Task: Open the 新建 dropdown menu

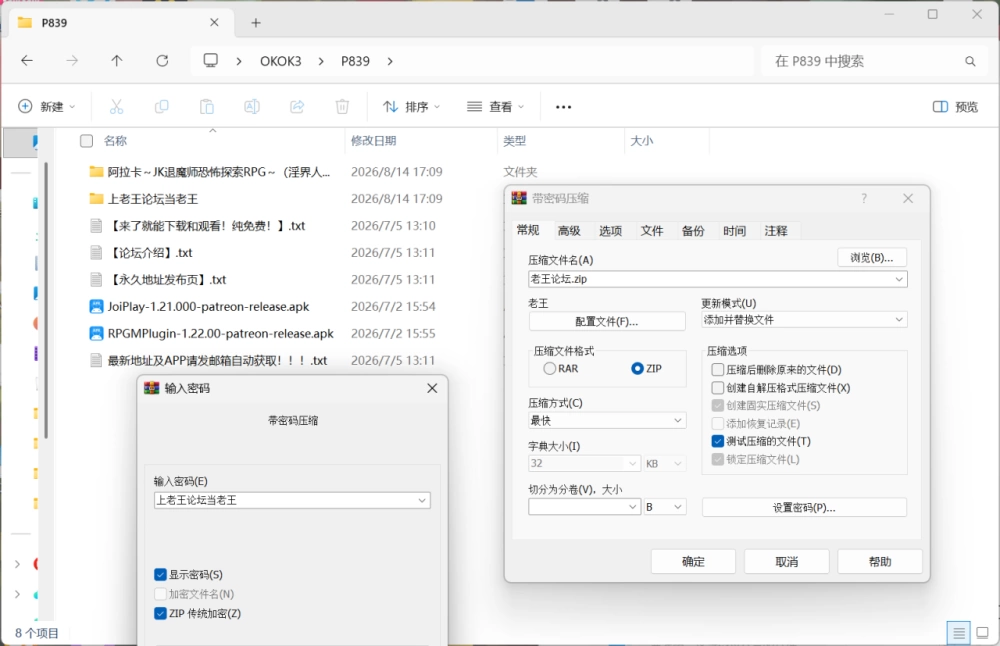Action: click(47, 106)
